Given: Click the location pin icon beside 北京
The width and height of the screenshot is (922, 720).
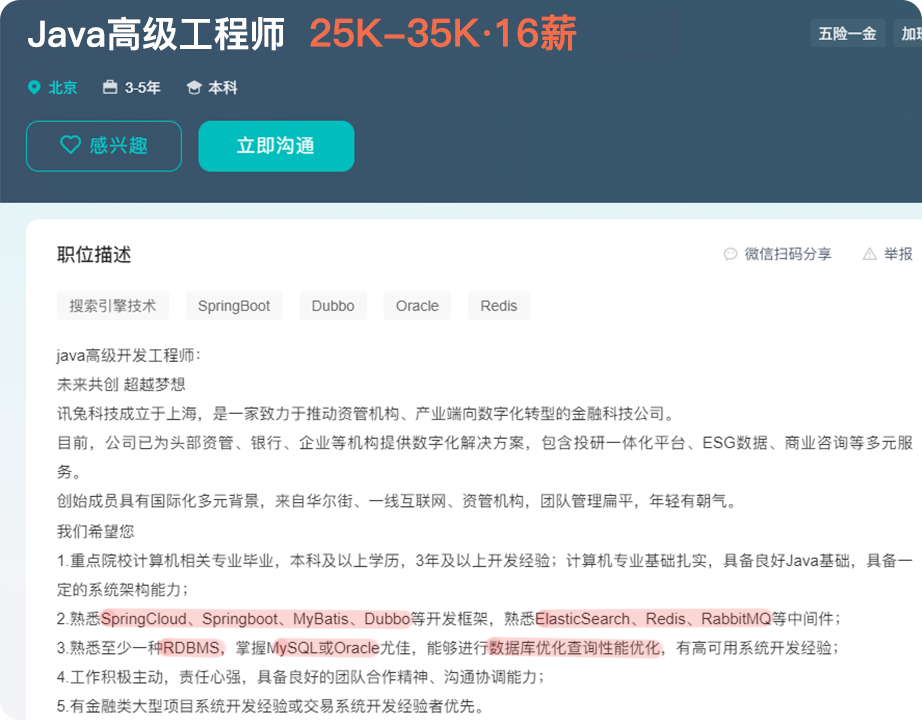Looking at the screenshot, I should pos(34,88).
